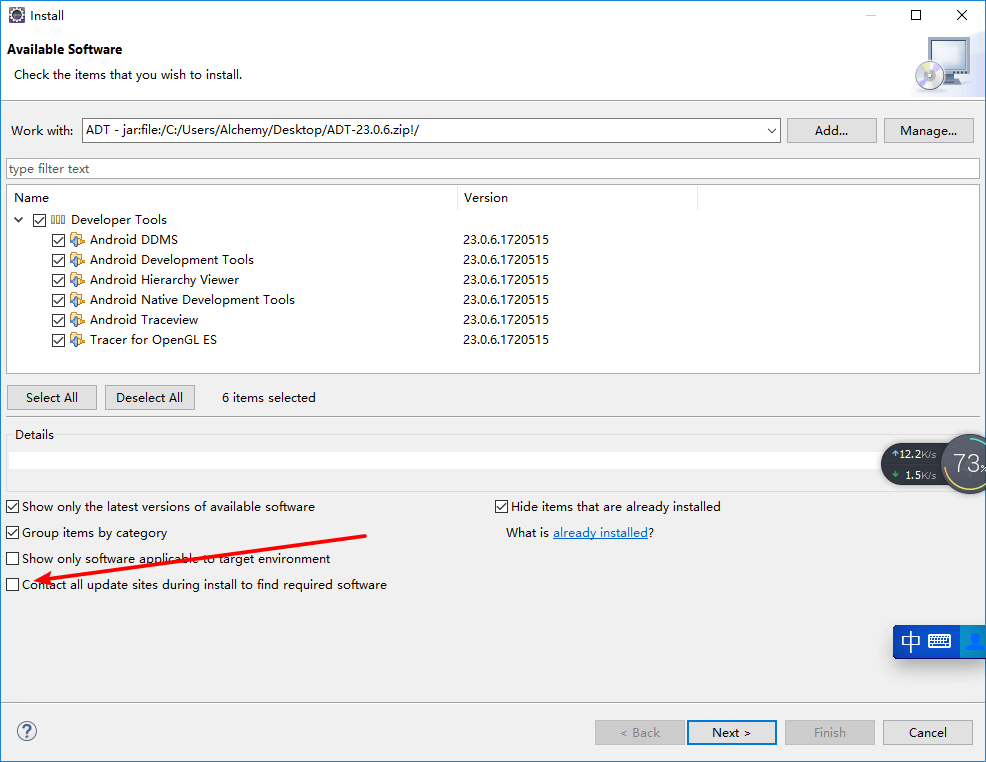The image size is (986, 762).
Task: Select the Android Hierarchy Viewer row label
Action: point(164,280)
